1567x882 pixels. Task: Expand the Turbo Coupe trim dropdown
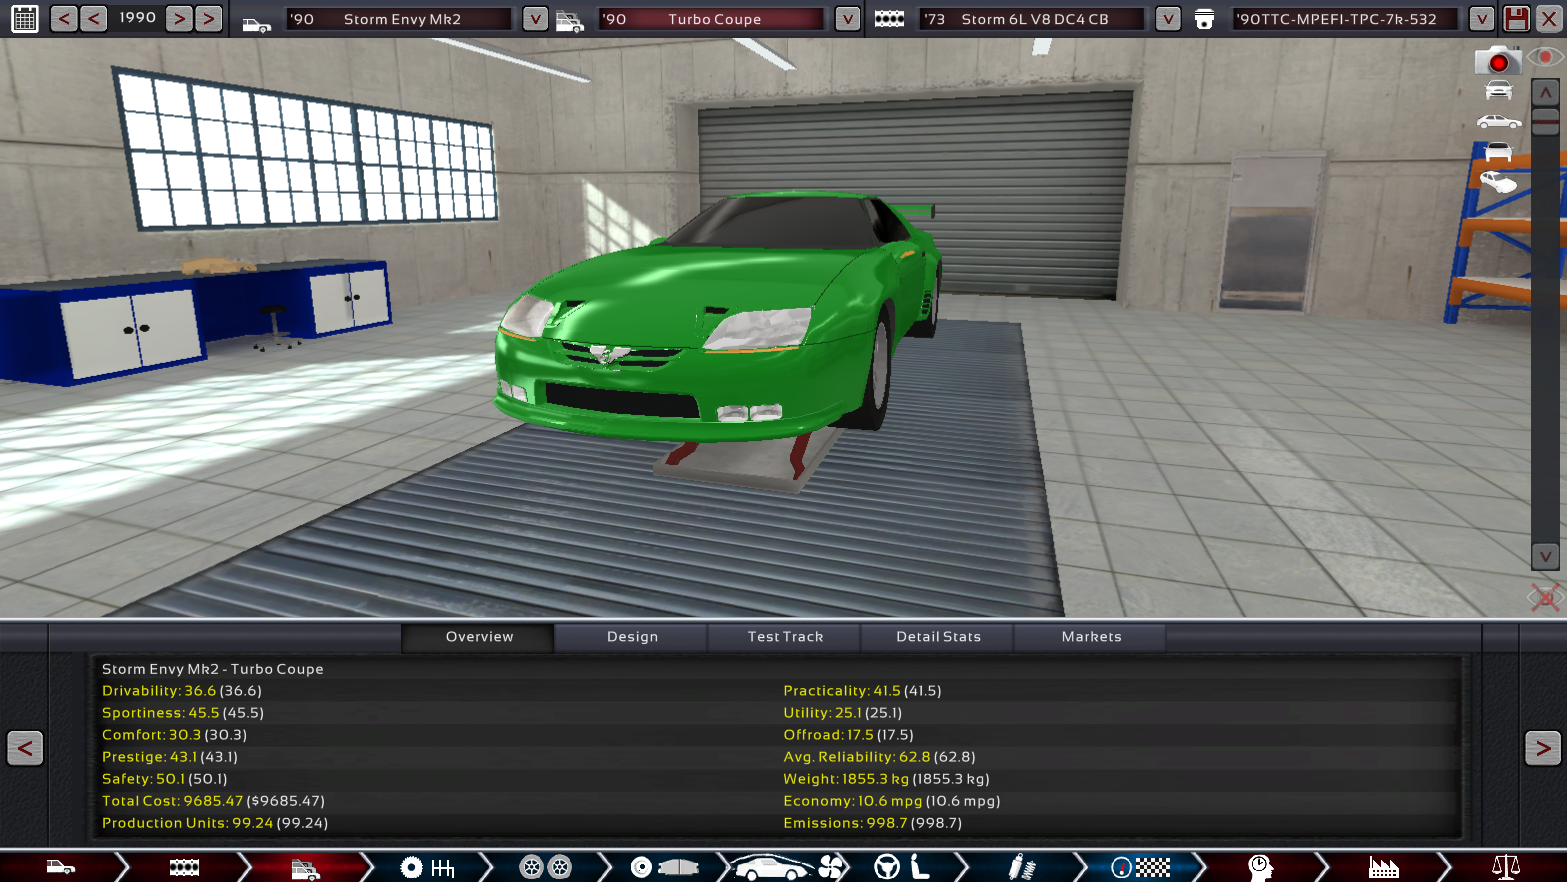pyautogui.click(x=847, y=19)
